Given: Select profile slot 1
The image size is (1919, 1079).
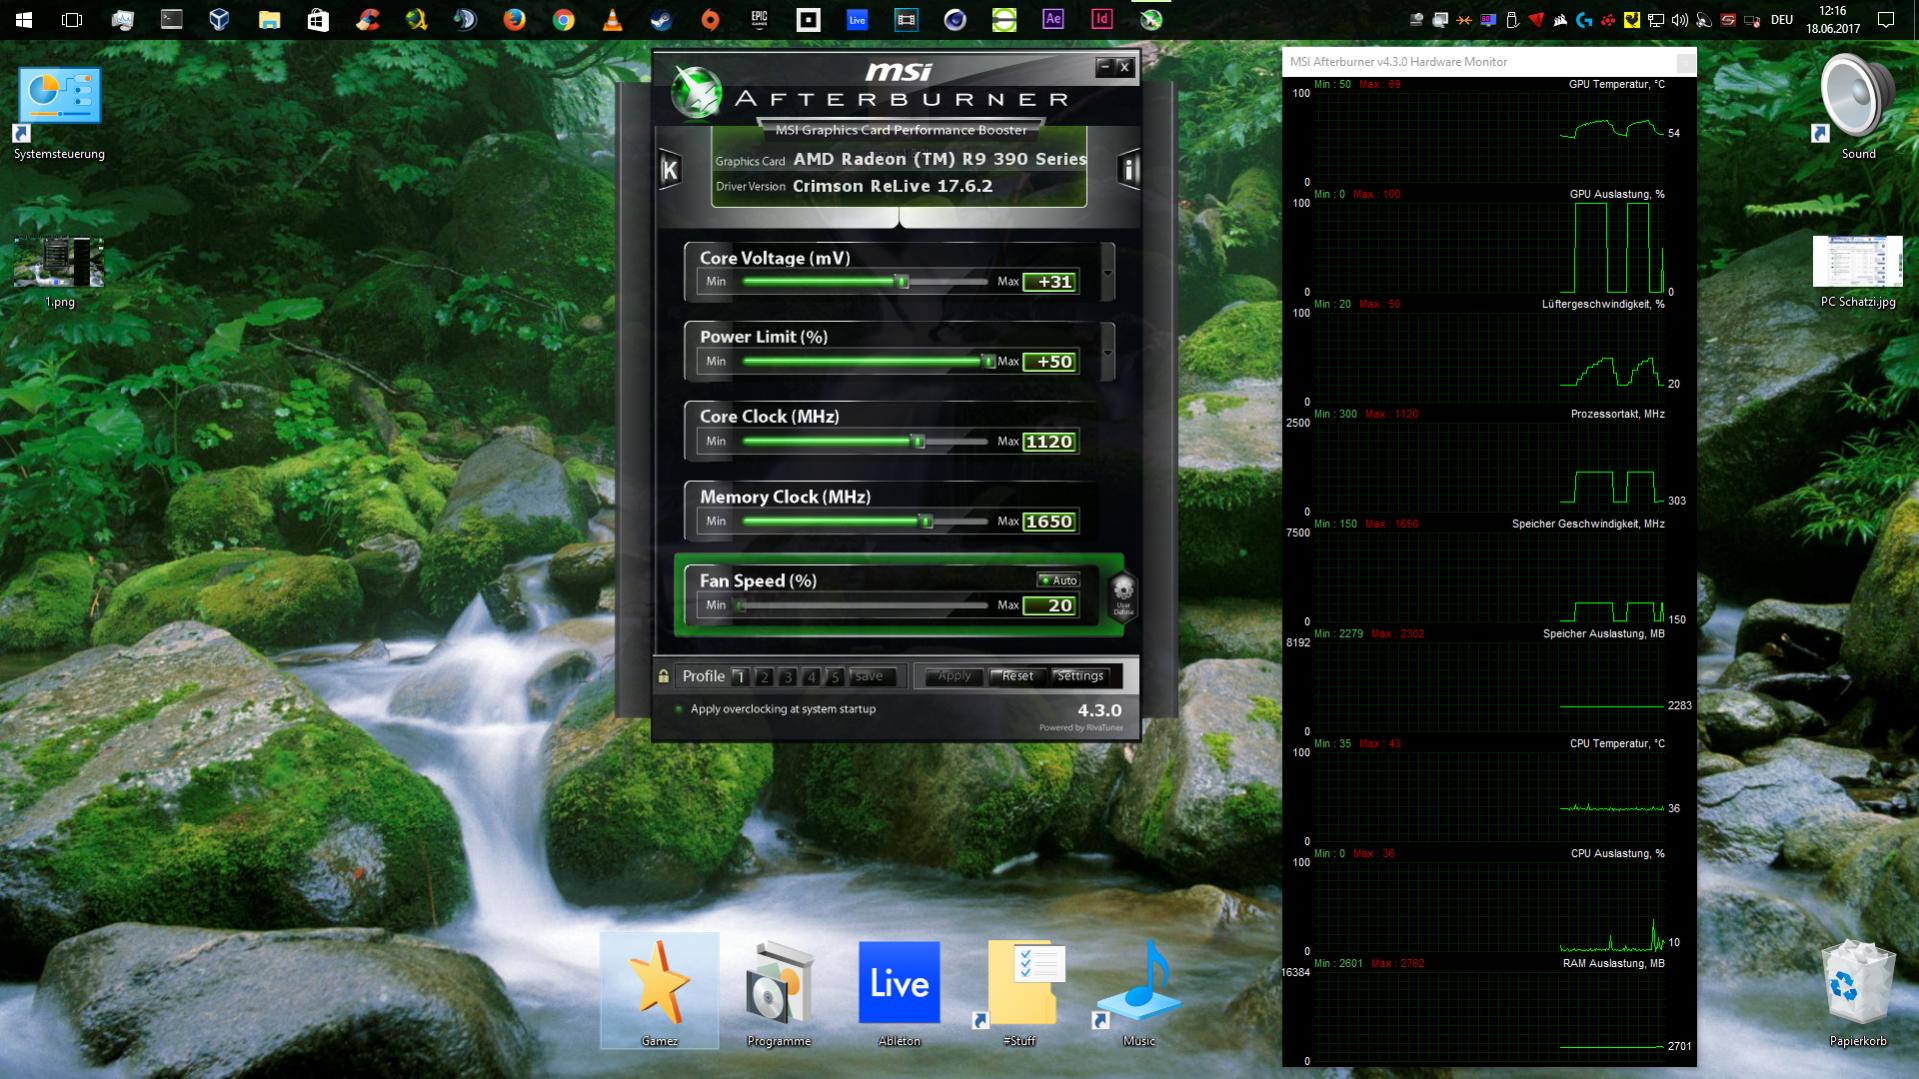Looking at the screenshot, I should point(740,677).
